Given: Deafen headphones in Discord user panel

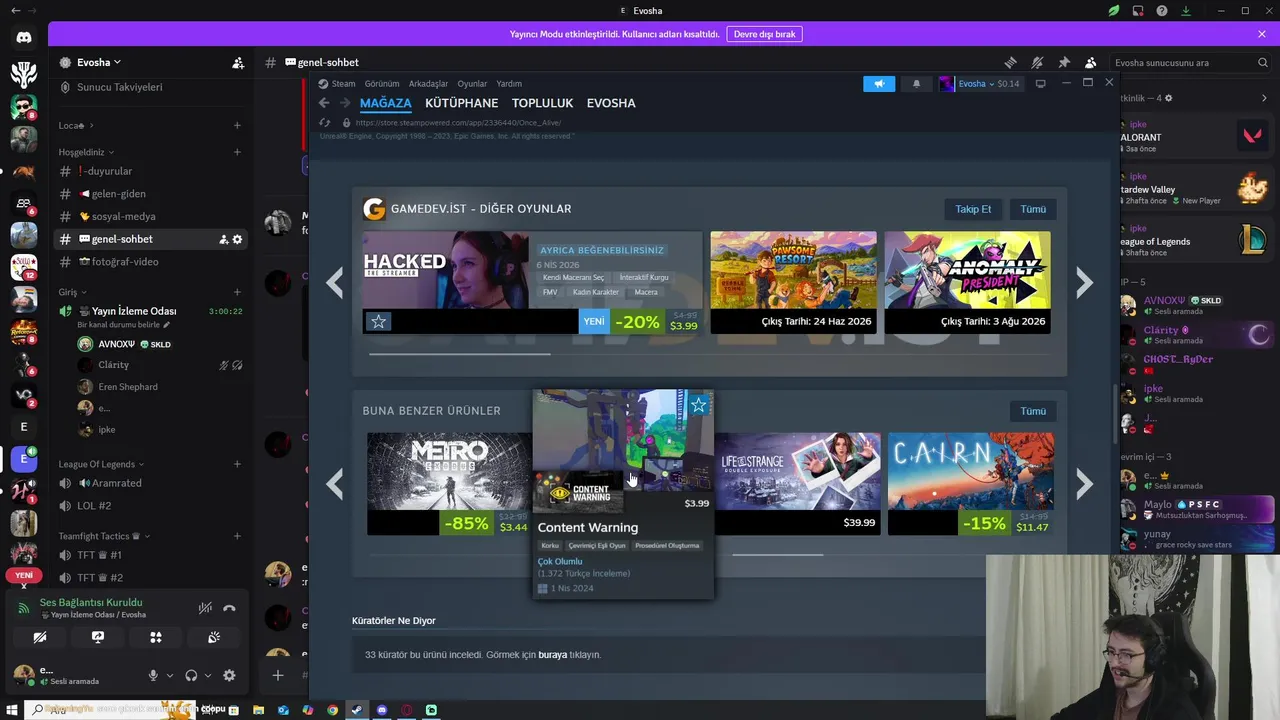Looking at the screenshot, I should coord(191,675).
